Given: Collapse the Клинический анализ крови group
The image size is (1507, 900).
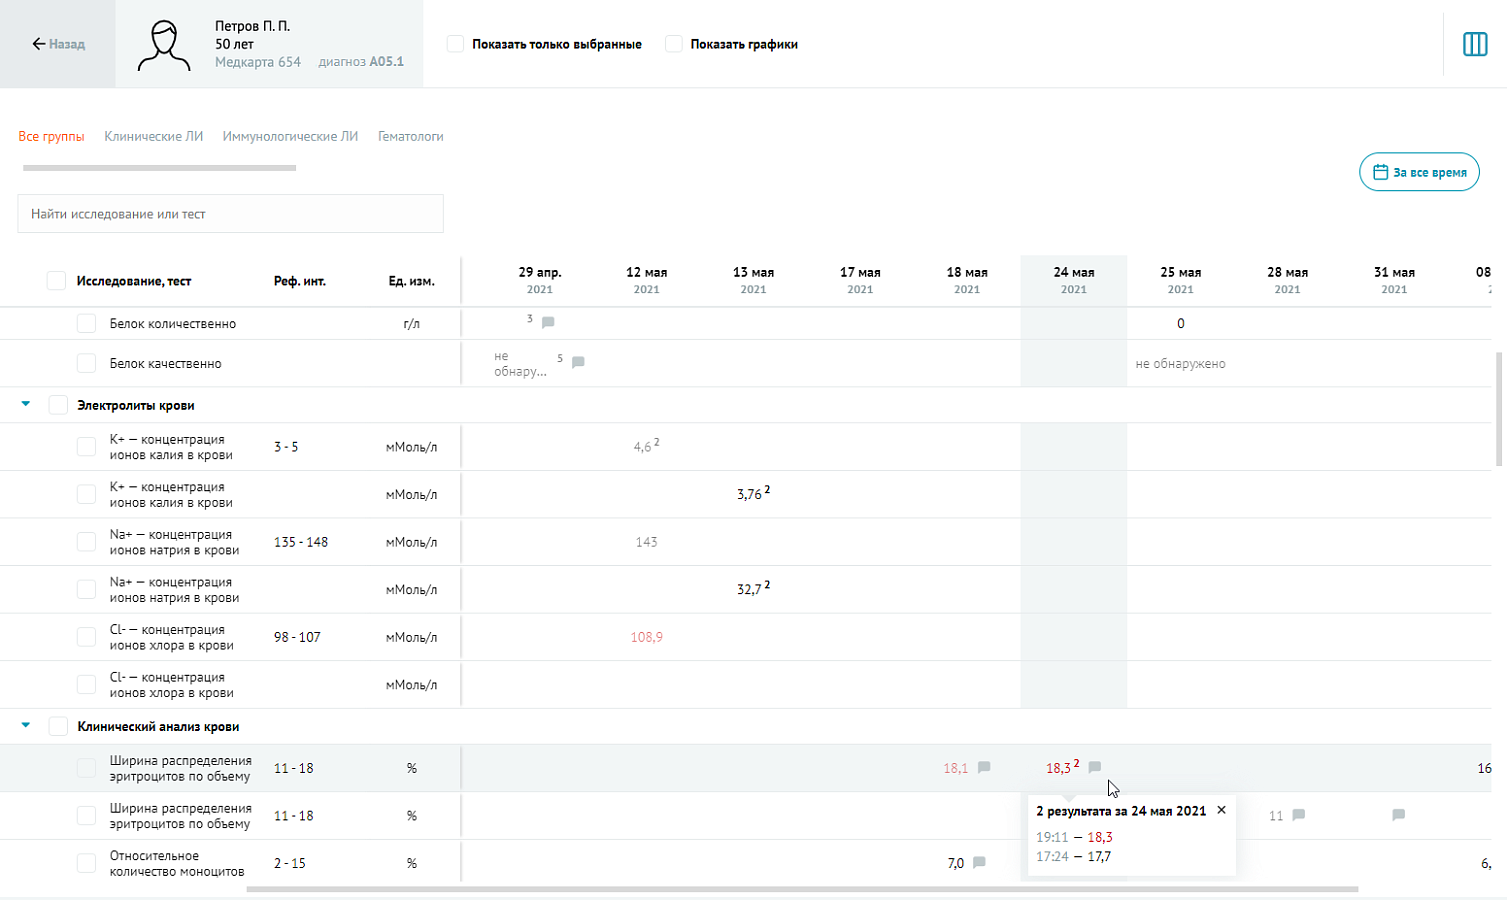Looking at the screenshot, I should click(26, 725).
